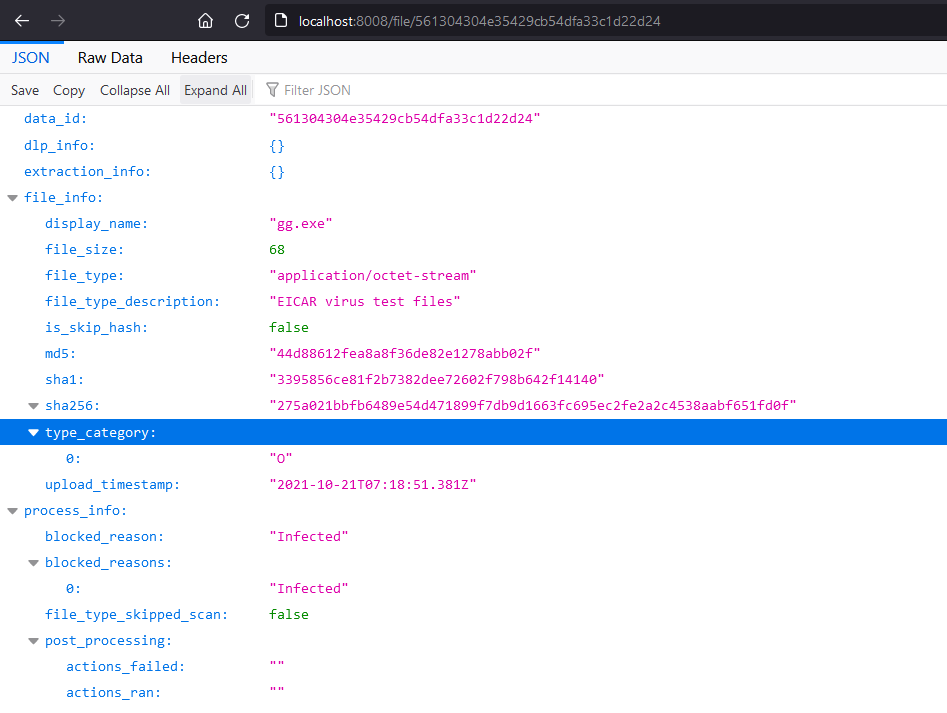
Task: Click the browser forward arrow
Action: pos(58,21)
